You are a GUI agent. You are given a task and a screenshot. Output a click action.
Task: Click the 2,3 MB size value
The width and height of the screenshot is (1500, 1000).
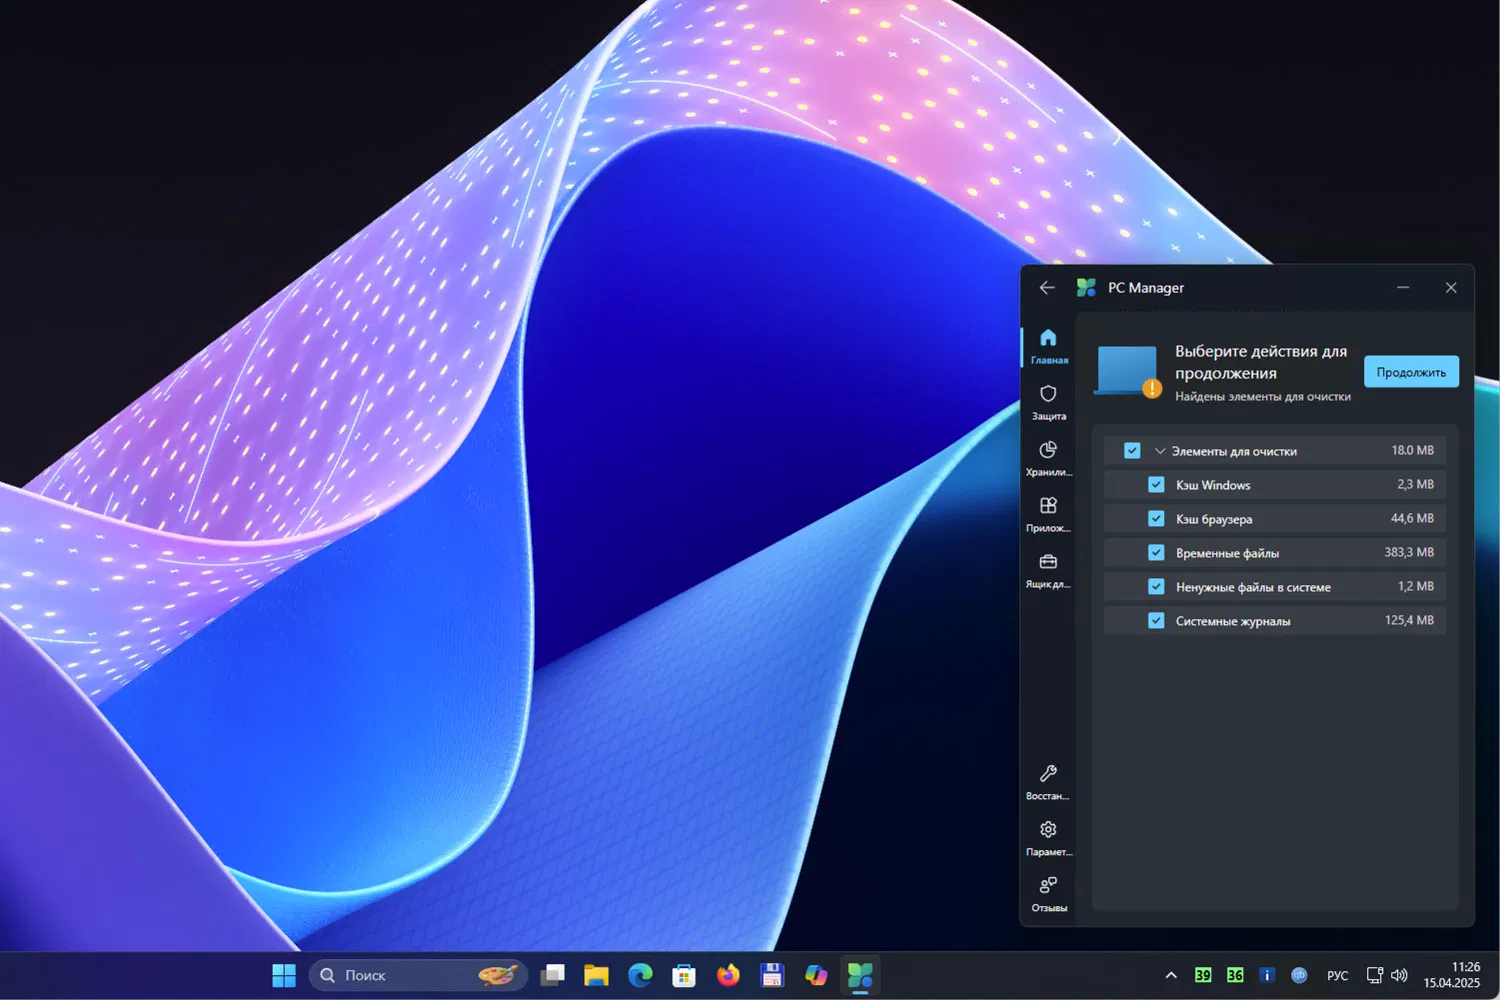coord(1415,484)
